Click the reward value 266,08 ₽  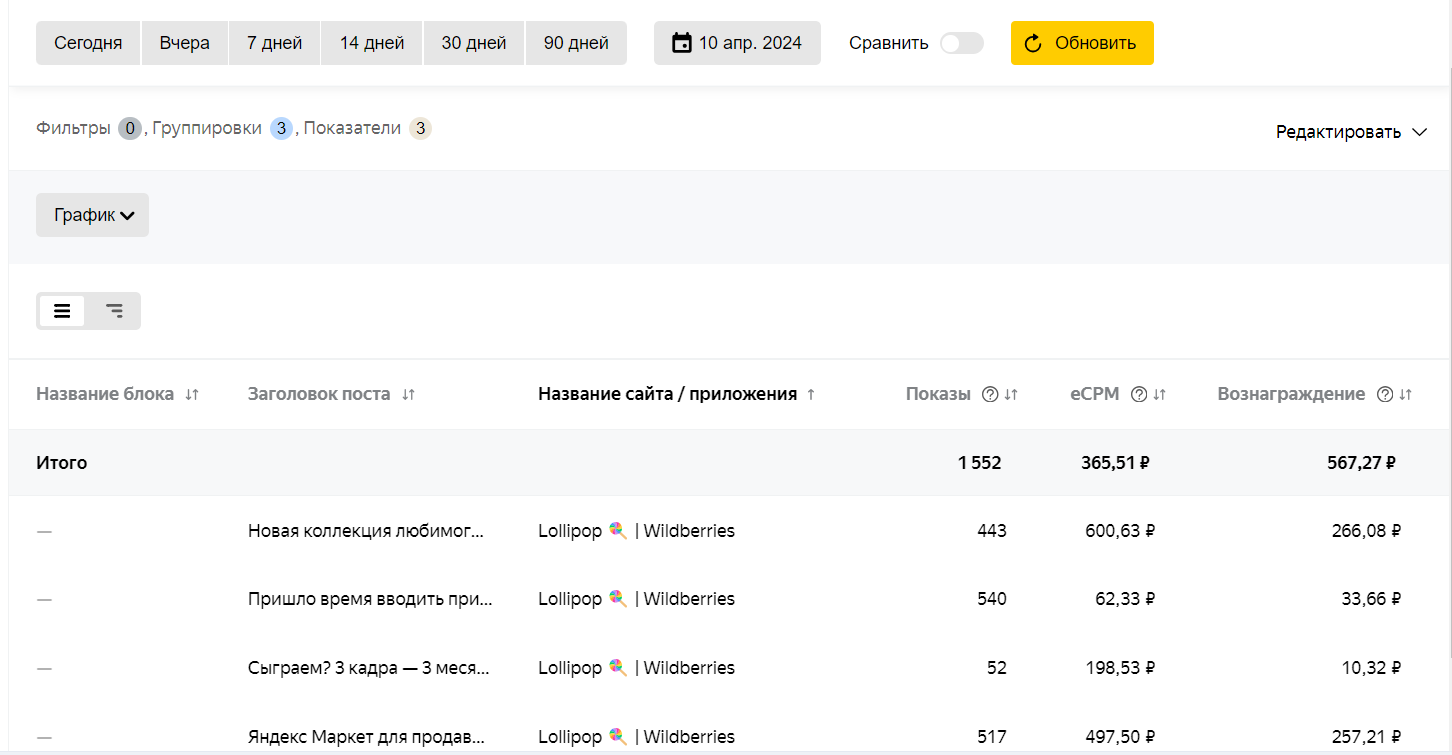[1366, 531]
